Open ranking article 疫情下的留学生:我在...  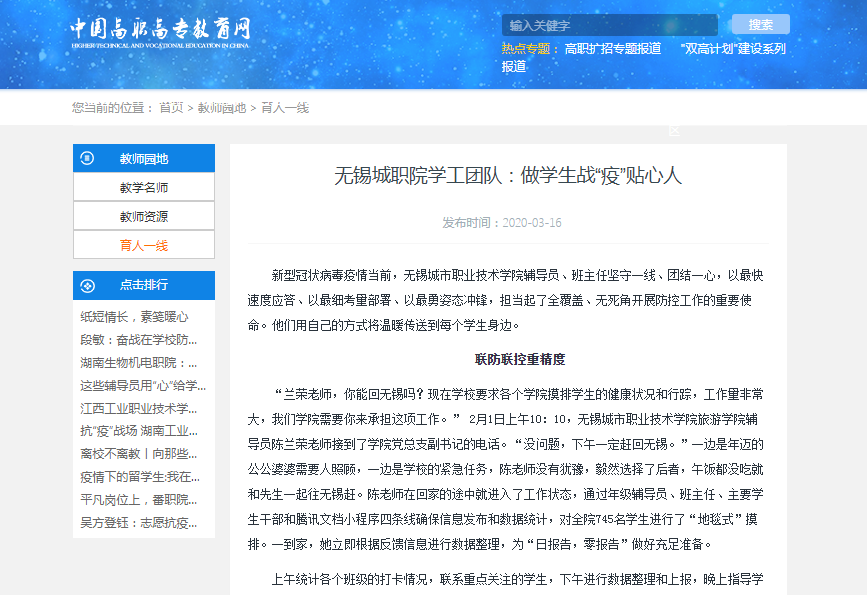pos(140,477)
